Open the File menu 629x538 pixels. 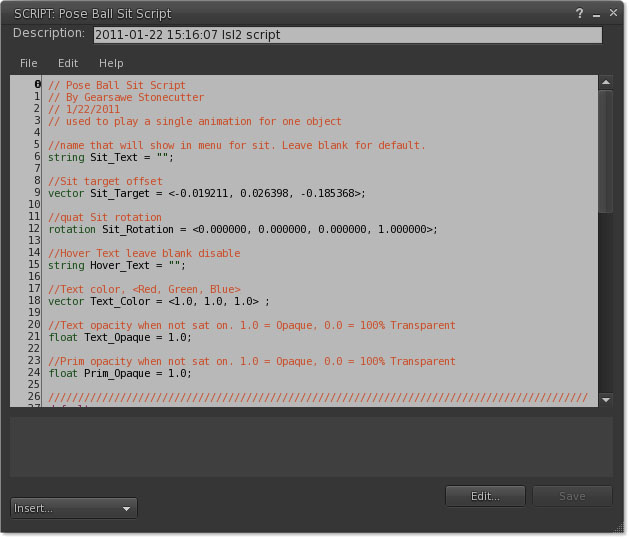click(x=29, y=63)
